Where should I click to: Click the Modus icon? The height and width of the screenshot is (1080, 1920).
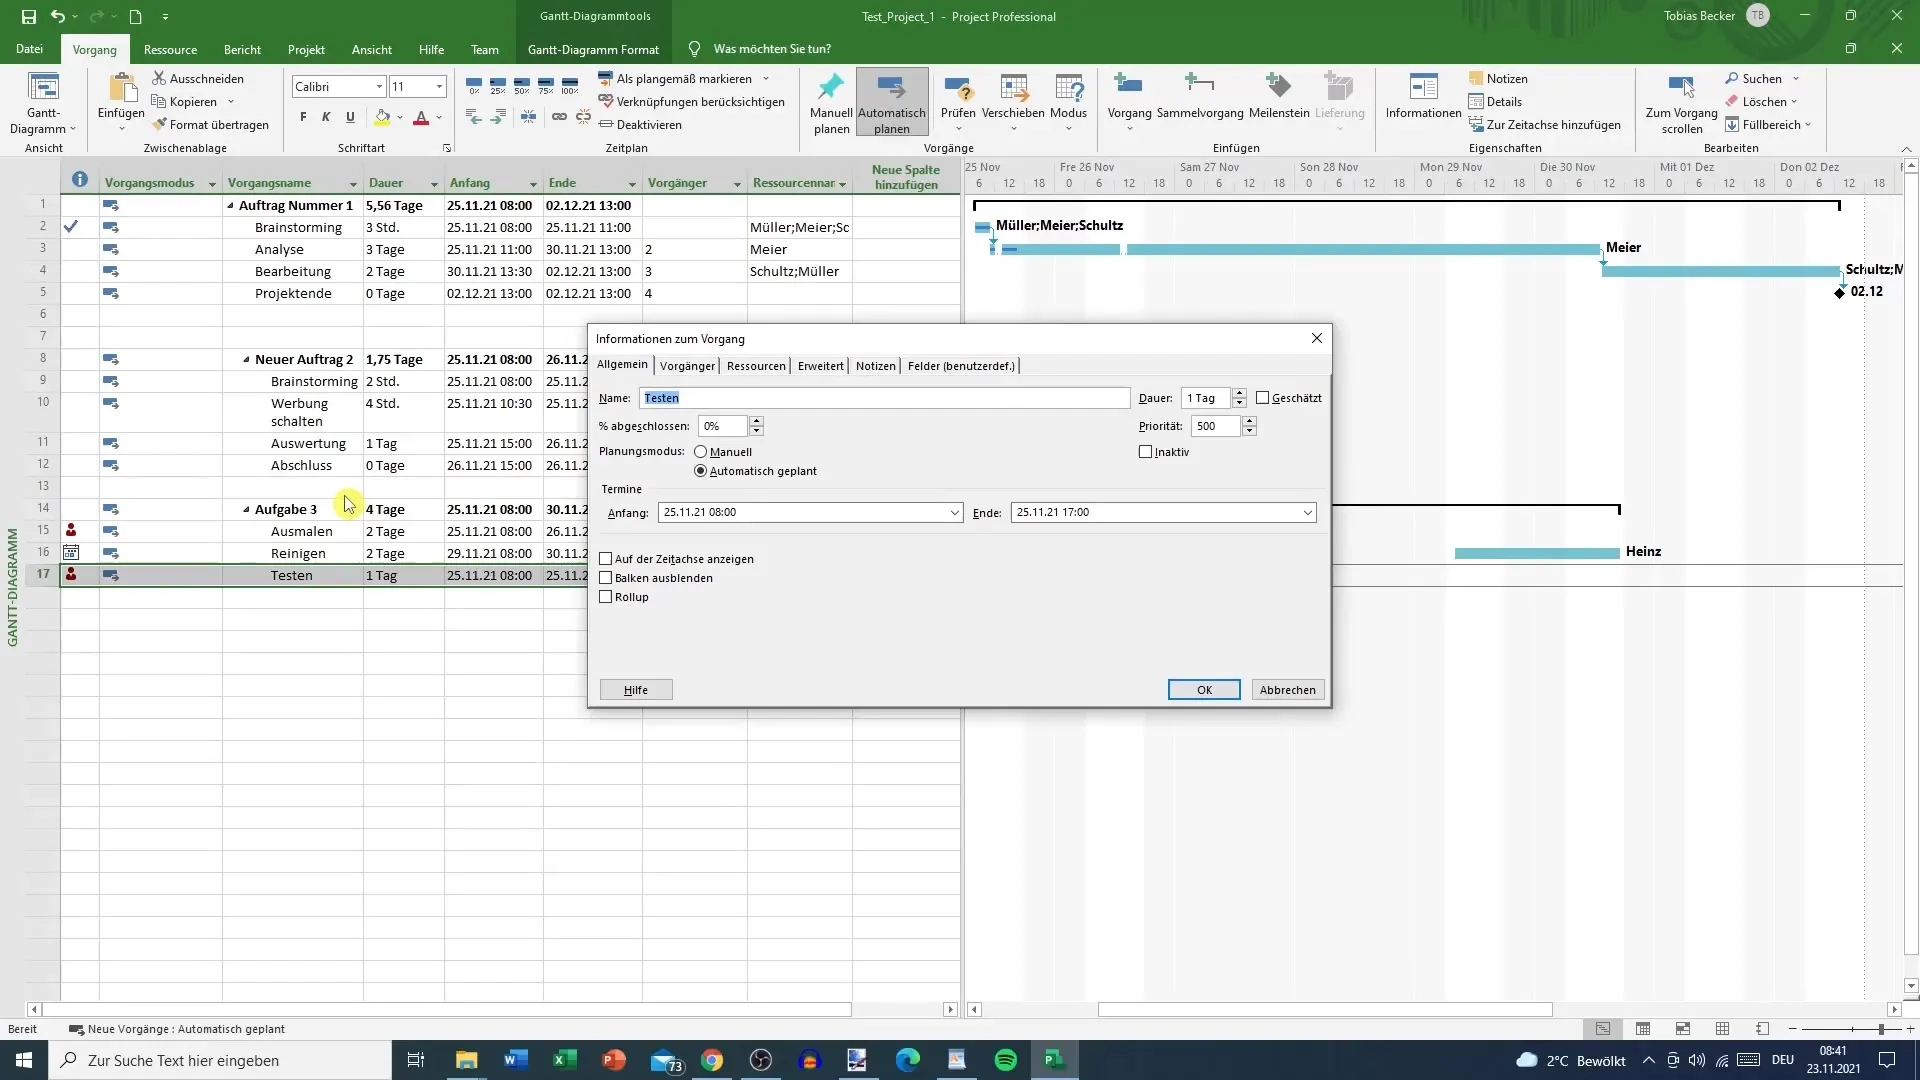point(1068,87)
